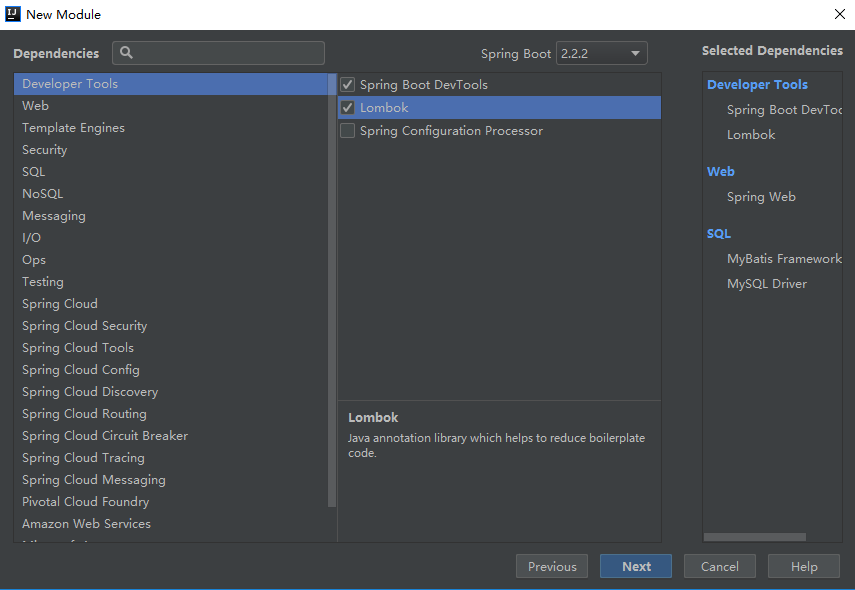Image resolution: width=855 pixels, height=590 pixels.
Task: Select the Ops category
Action: (171, 260)
